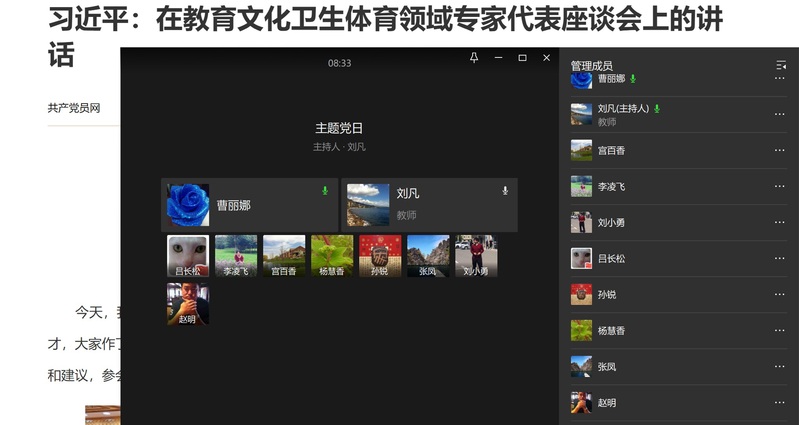799x425 pixels.
Task: Pin the meeting window on top
Action: pos(474,58)
